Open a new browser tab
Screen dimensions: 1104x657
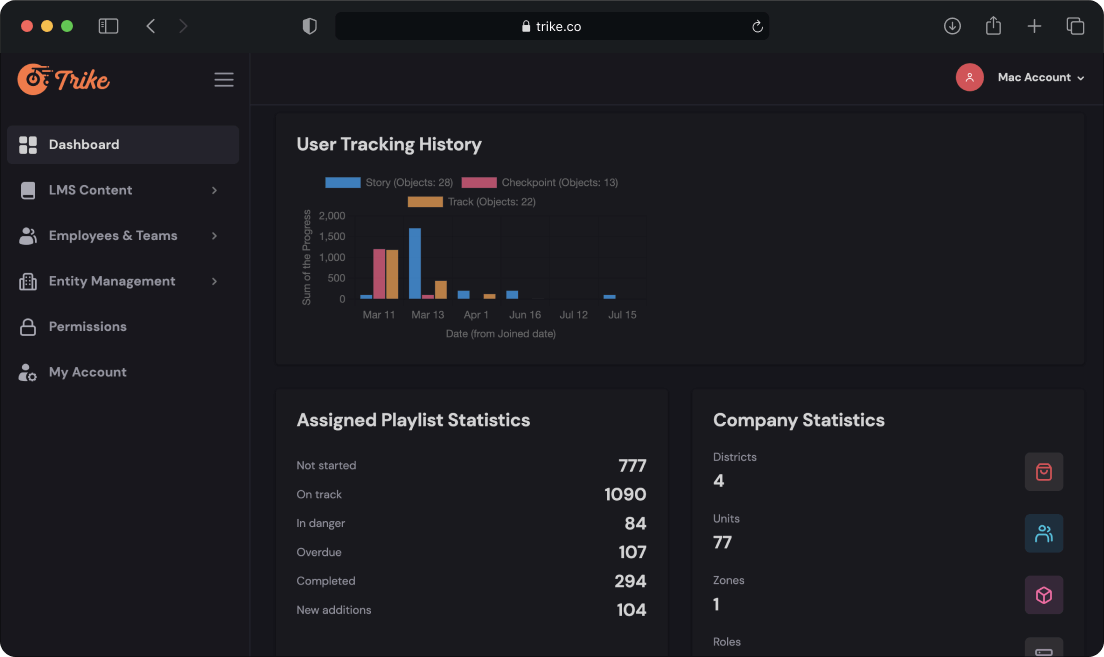click(1034, 26)
